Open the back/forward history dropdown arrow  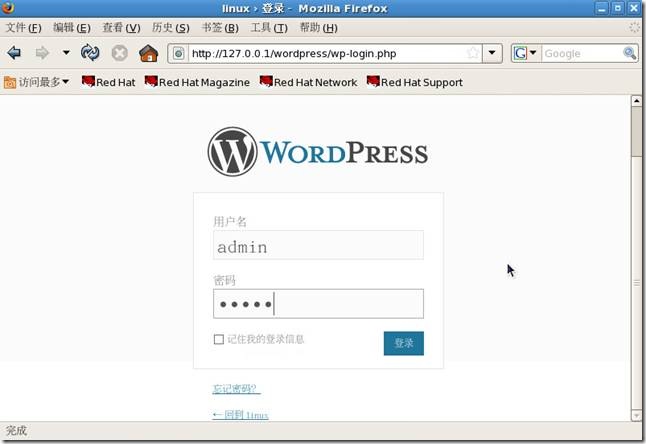(x=66, y=53)
